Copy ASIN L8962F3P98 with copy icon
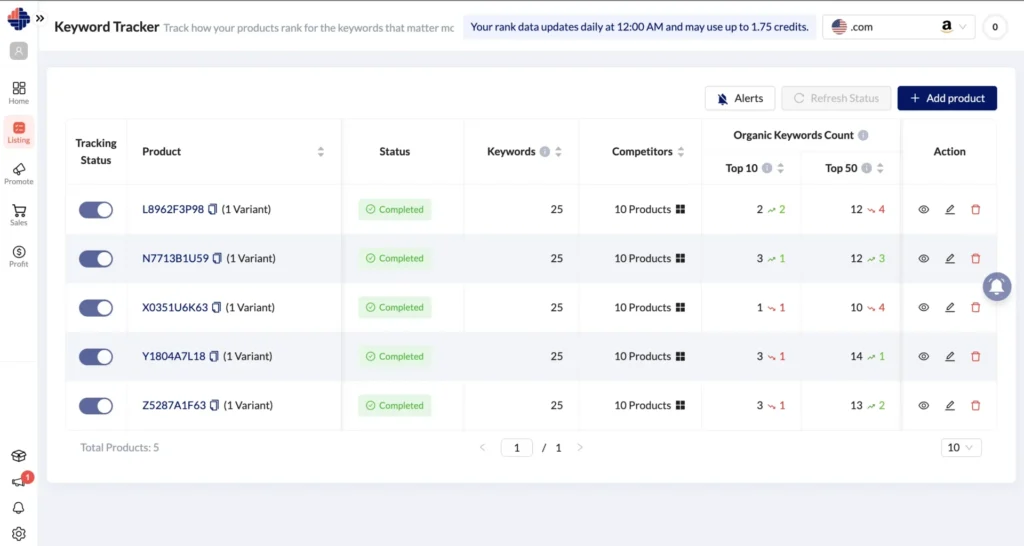 pyautogui.click(x=212, y=209)
